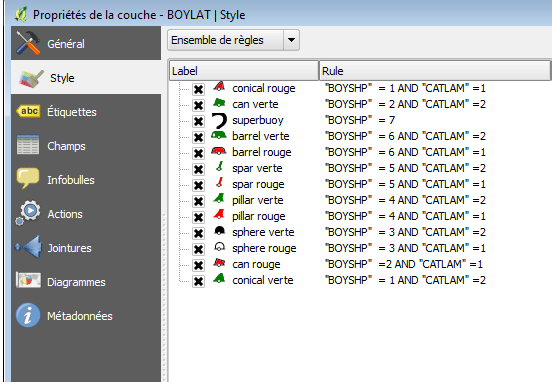Viewport: 552px width, 382px height.
Task: Toggle the spar verte rule checkbox
Action: [198, 169]
